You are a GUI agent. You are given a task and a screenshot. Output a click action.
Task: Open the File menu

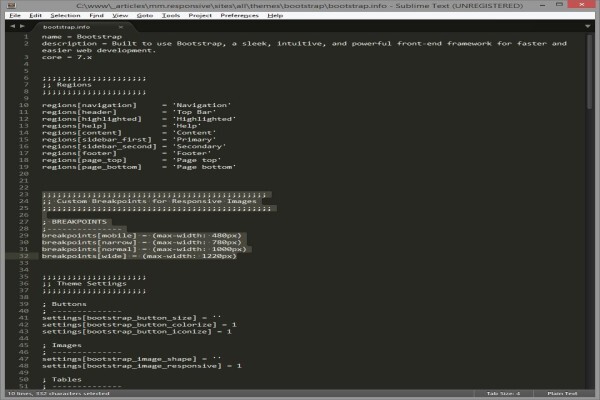tap(15, 15)
